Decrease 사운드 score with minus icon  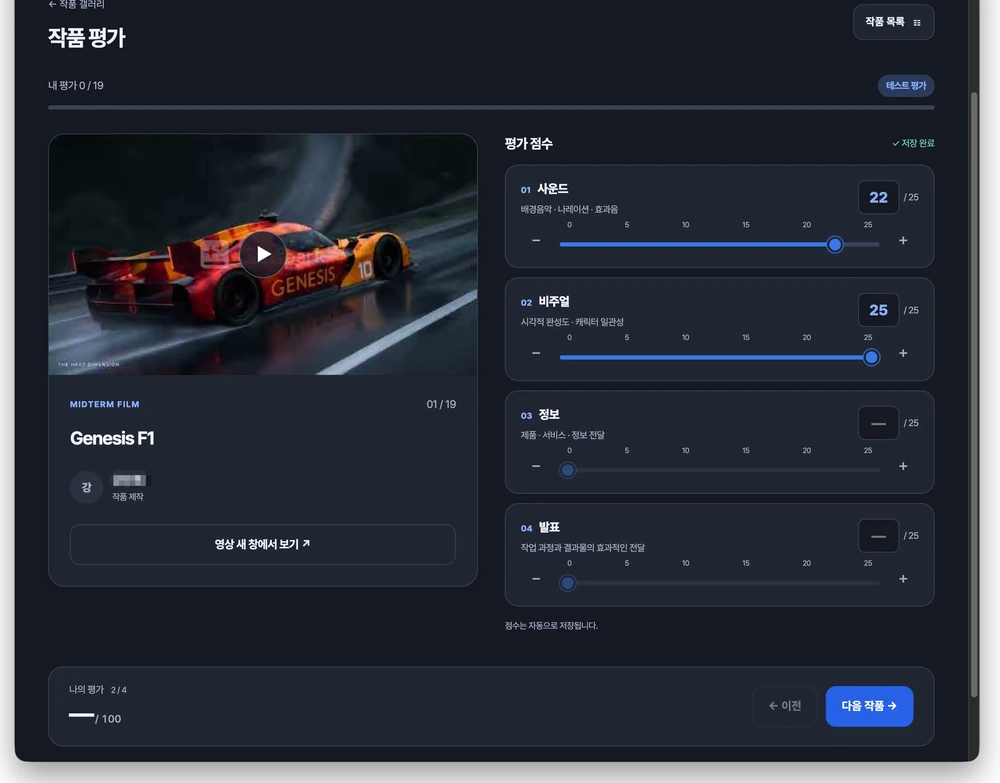pyautogui.click(x=536, y=240)
